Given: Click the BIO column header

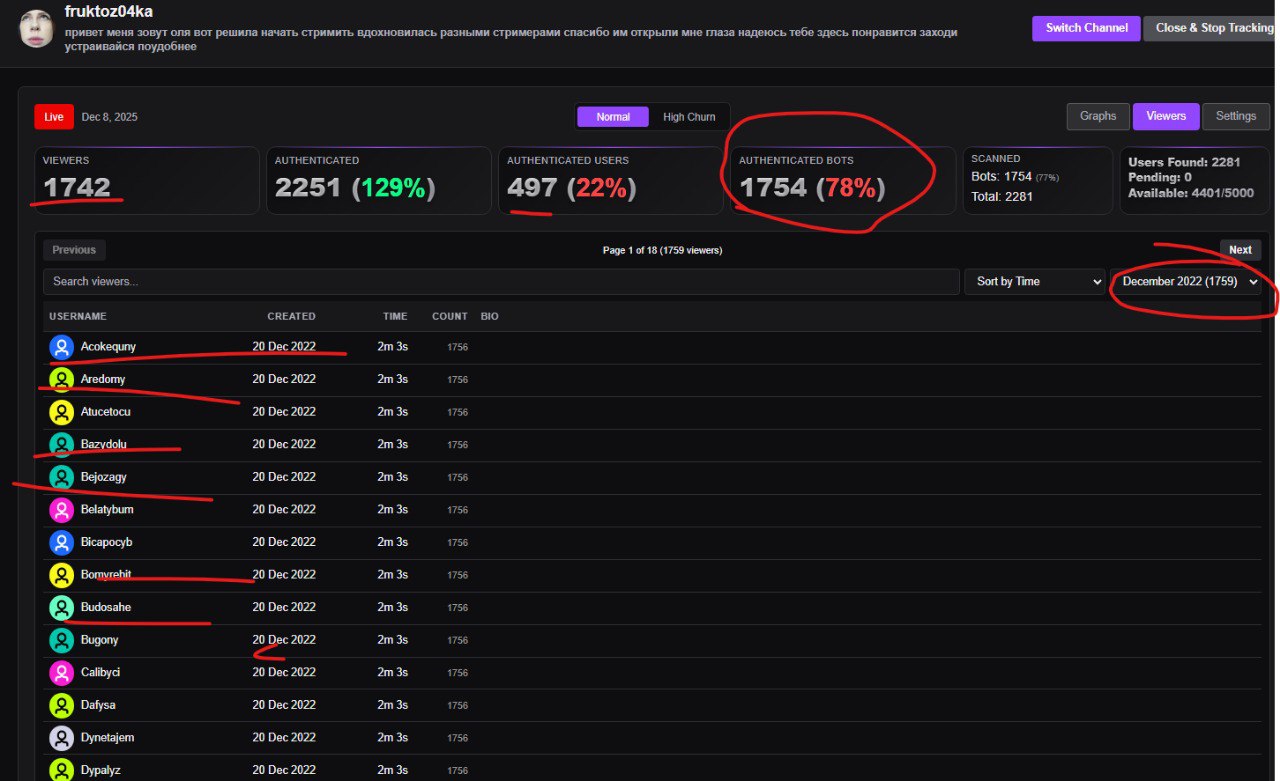Looking at the screenshot, I should [x=490, y=316].
